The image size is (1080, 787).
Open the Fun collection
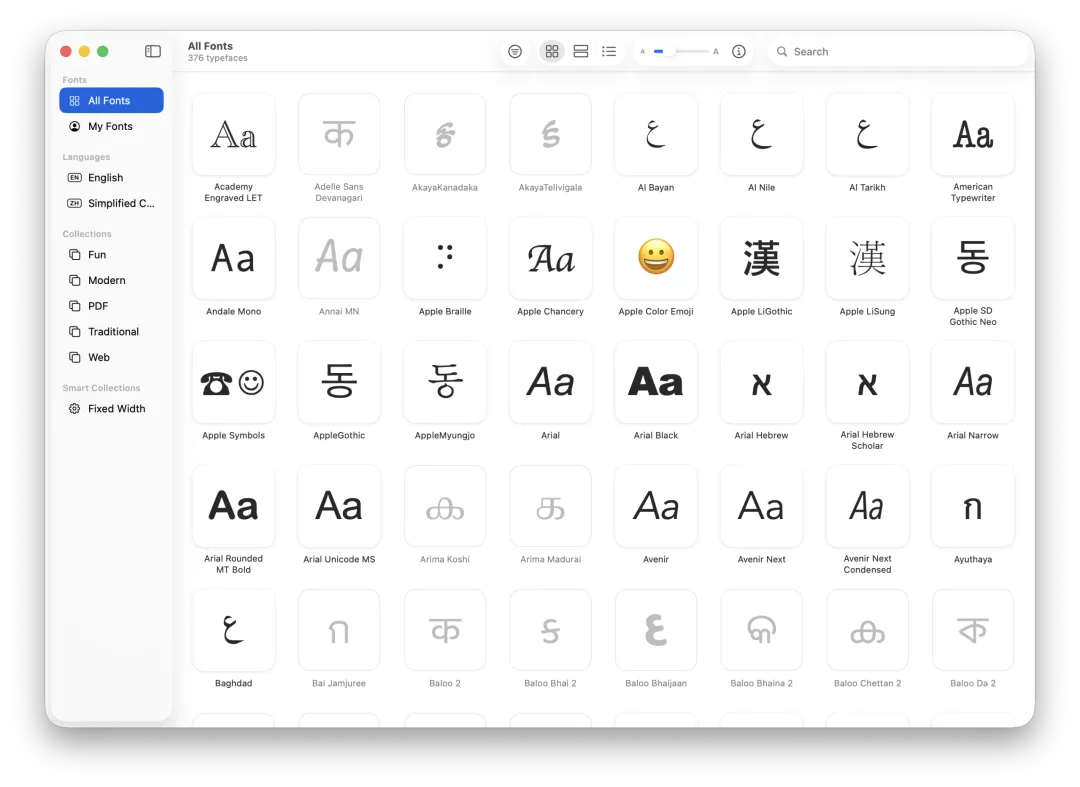pos(112,255)
